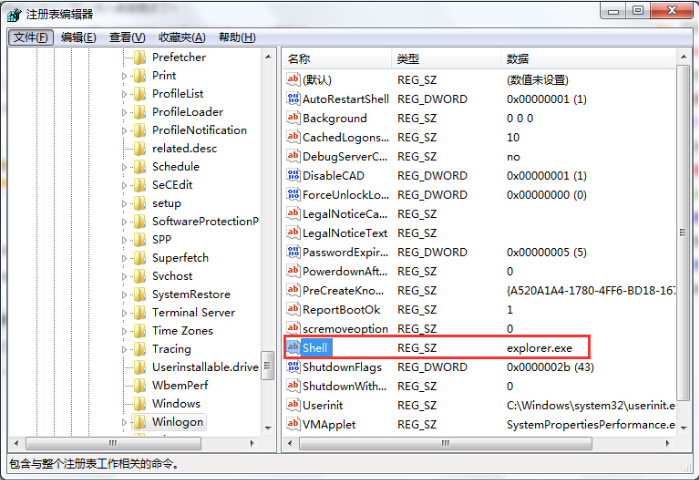Expand the Time Zones tree node
This screenshot has height=480, width=699.
[126, 331]
